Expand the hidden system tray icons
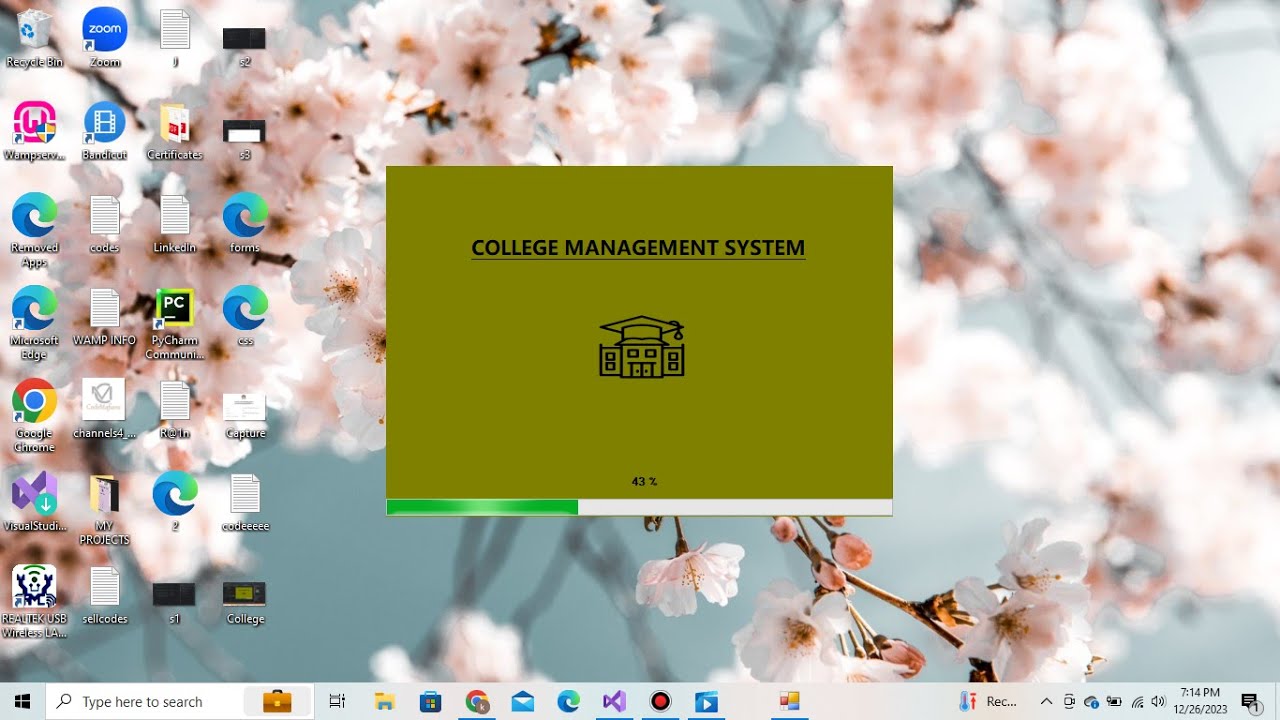 (x=1046, y=702)
